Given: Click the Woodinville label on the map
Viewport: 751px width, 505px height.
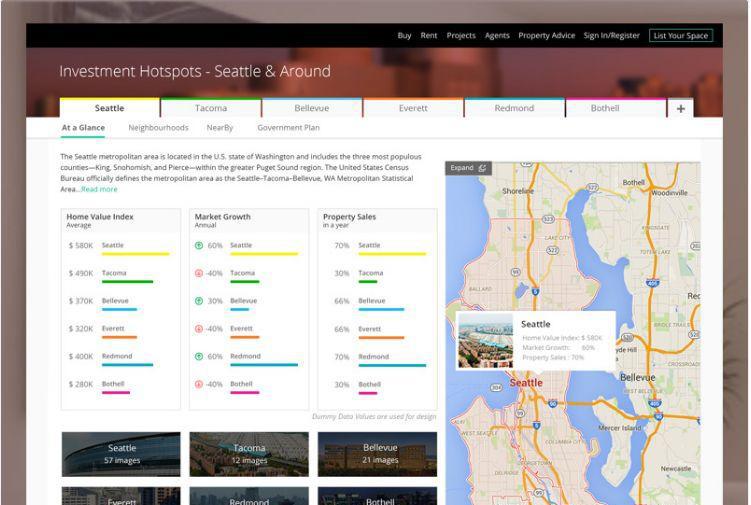Looking at the screenshot, I should click(669, 193).
